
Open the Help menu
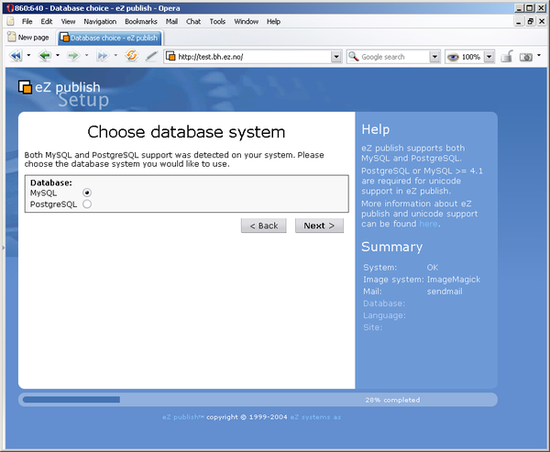point(273,22)
